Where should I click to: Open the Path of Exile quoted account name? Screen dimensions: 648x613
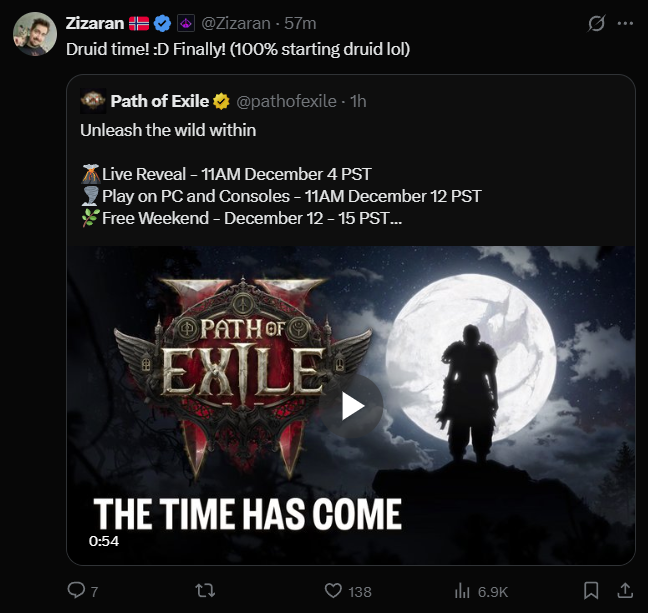[x=160, y=101]
